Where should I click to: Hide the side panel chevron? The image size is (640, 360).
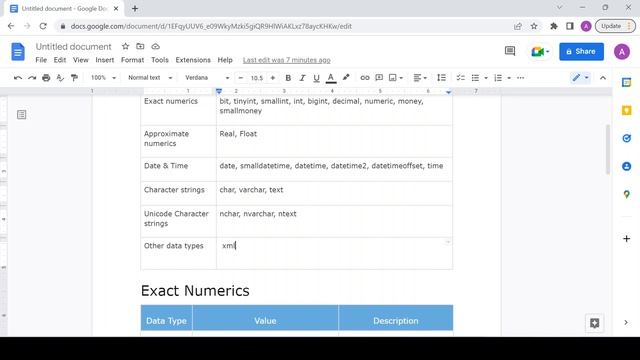click(626, 322)
